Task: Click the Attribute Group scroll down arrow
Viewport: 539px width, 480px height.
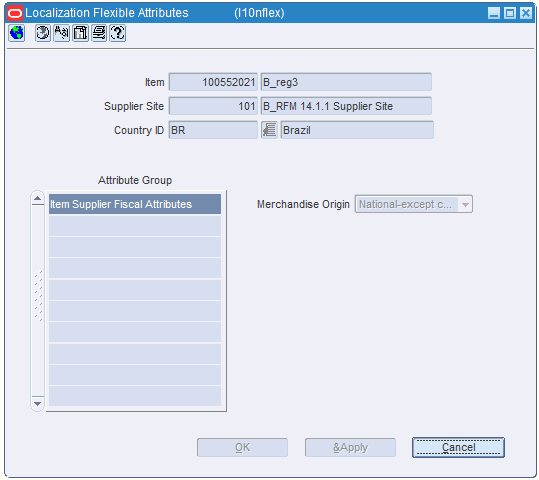Action: pos(37,403)
